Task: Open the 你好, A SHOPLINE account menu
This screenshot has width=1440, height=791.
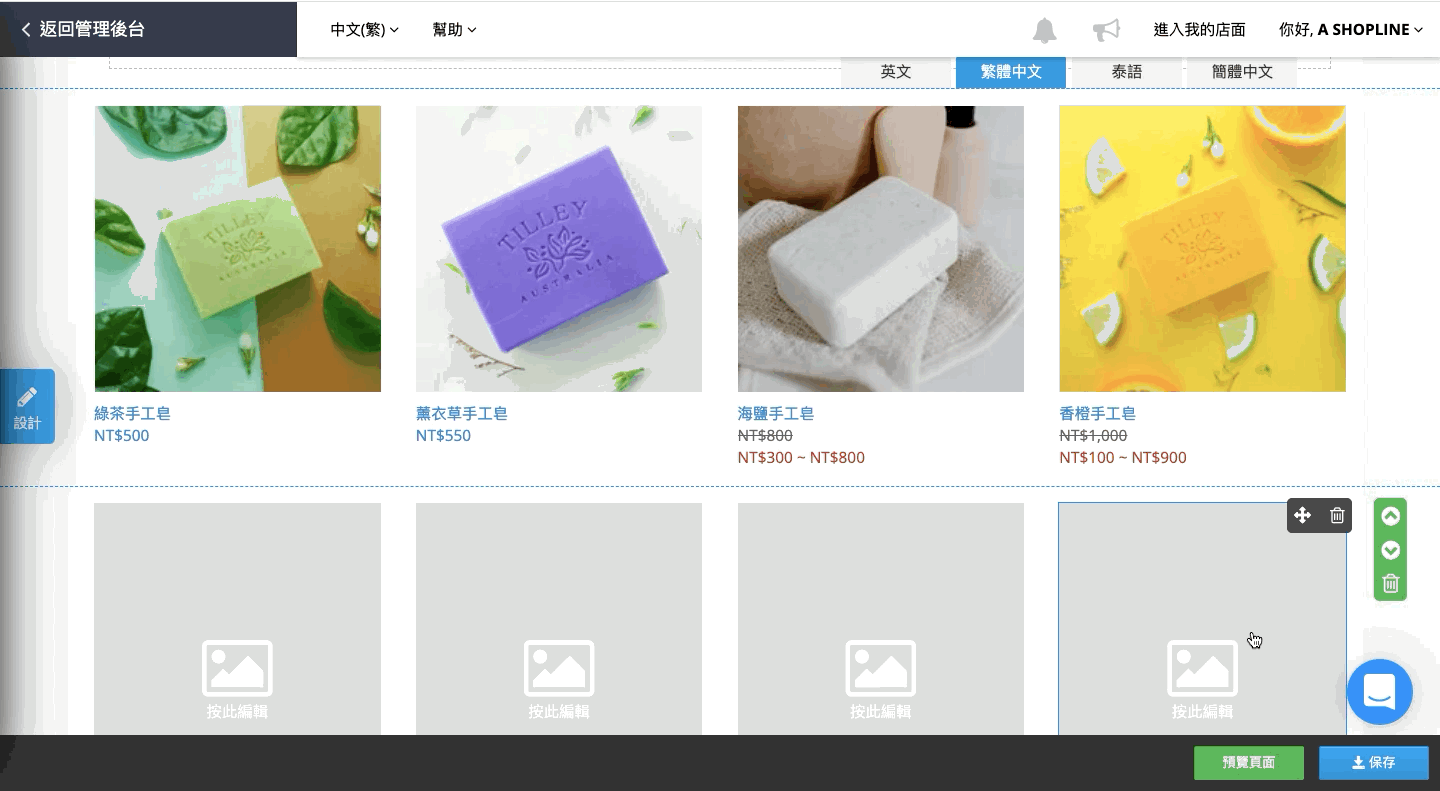Action: point(1351,29)
